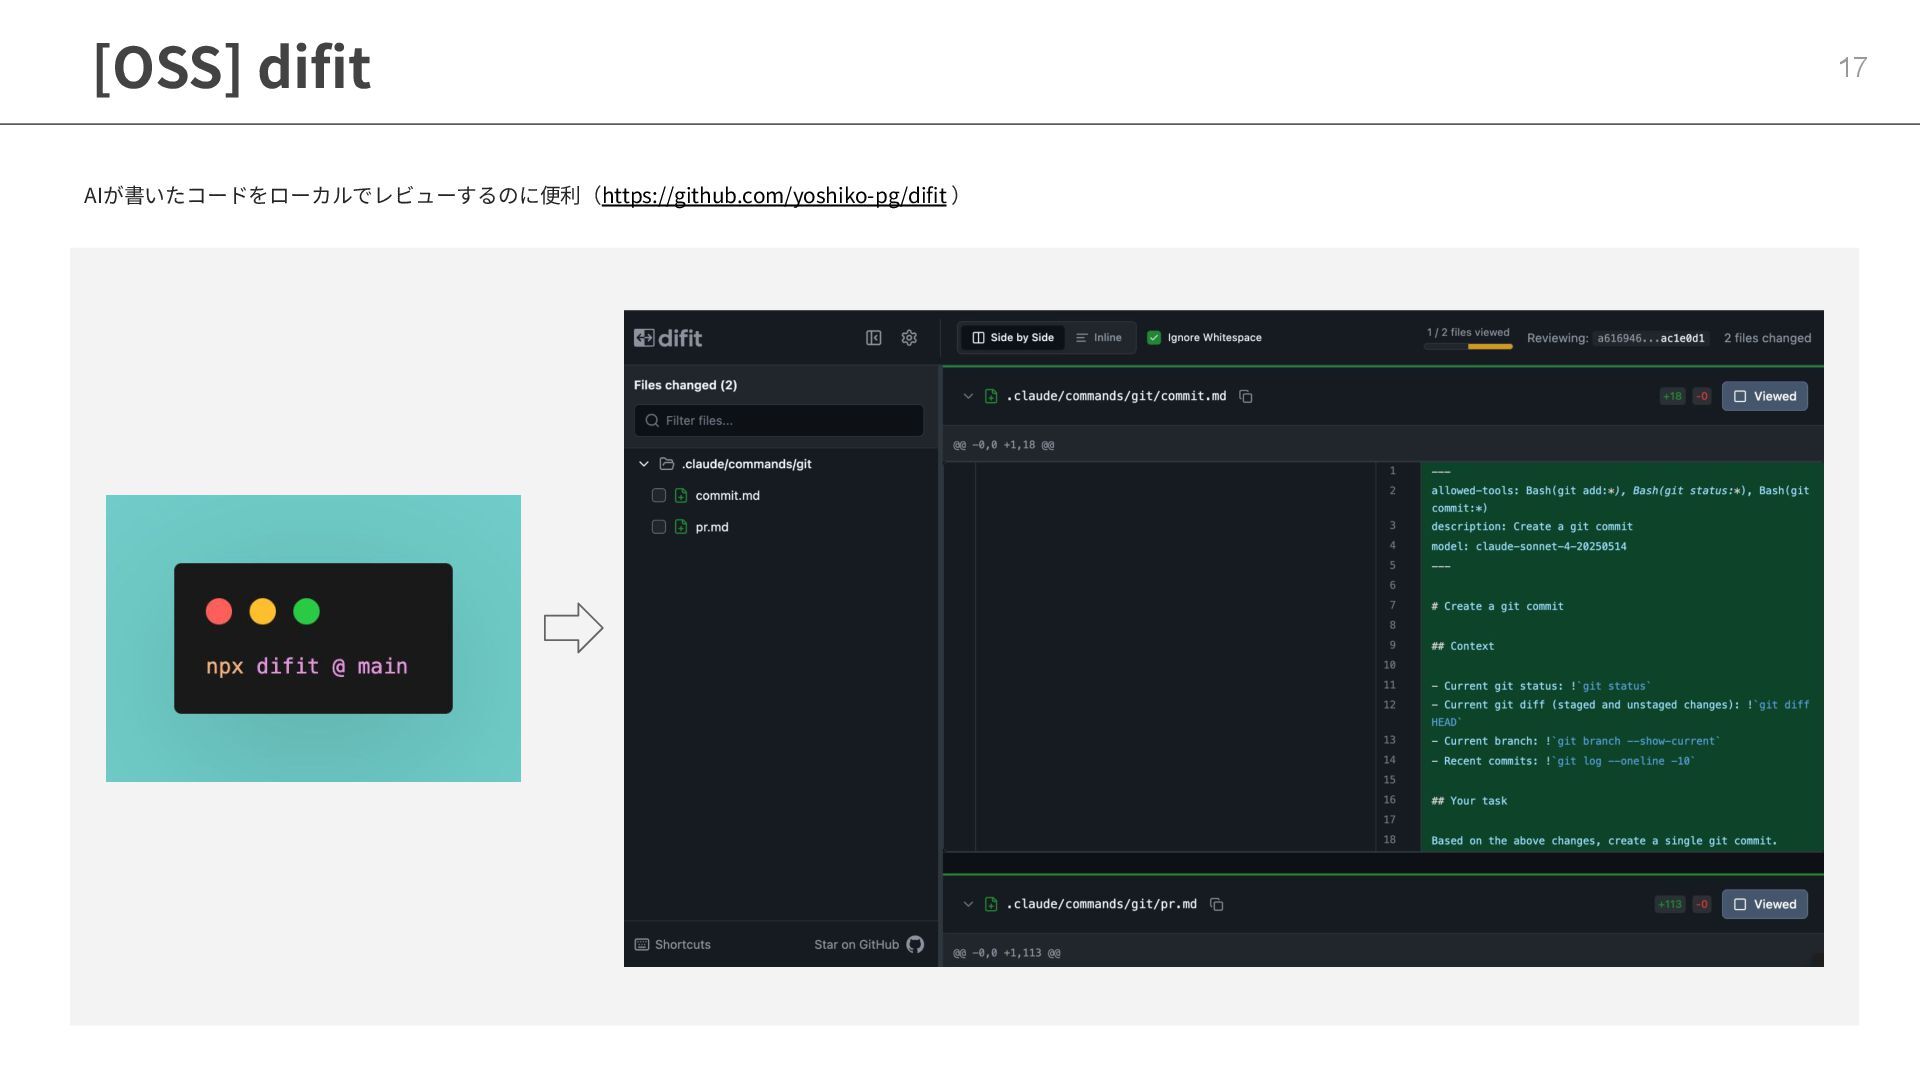The image size is (1920, 1080).
Task: Click the .claude/commands/git/commit.md path text
Action: click(1116, 396)
